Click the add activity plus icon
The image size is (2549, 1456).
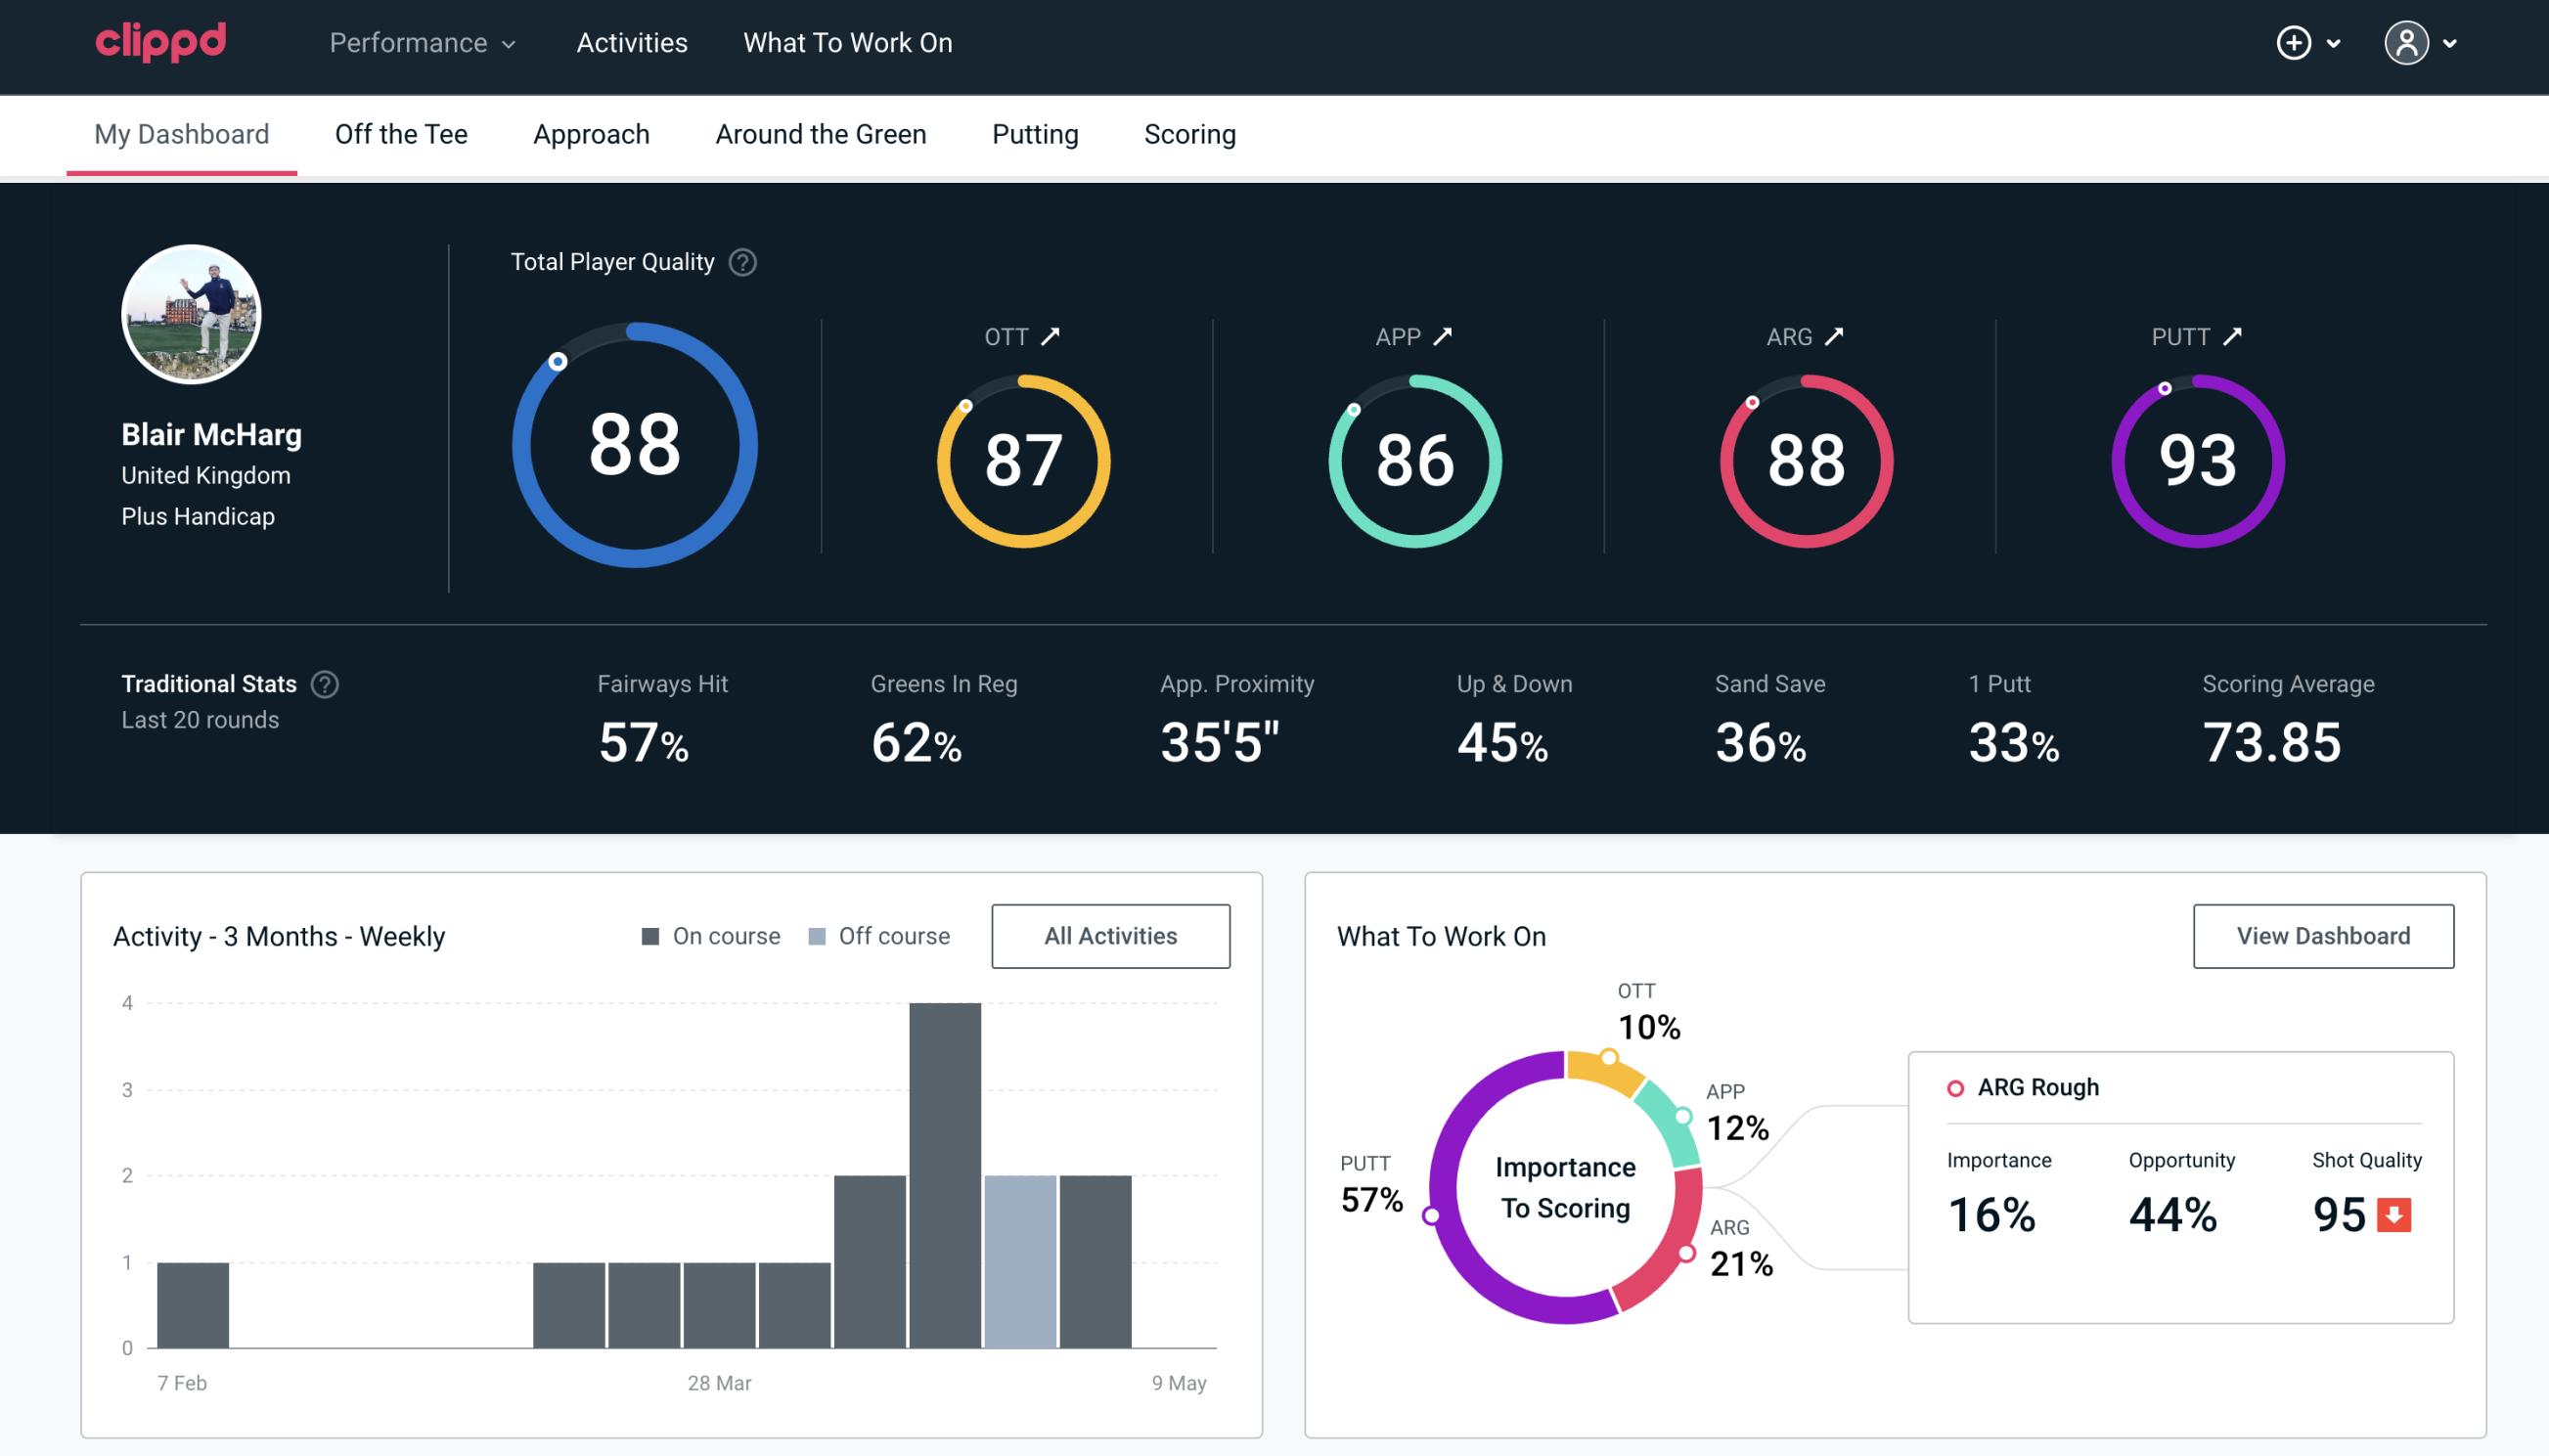point(2294,42)
